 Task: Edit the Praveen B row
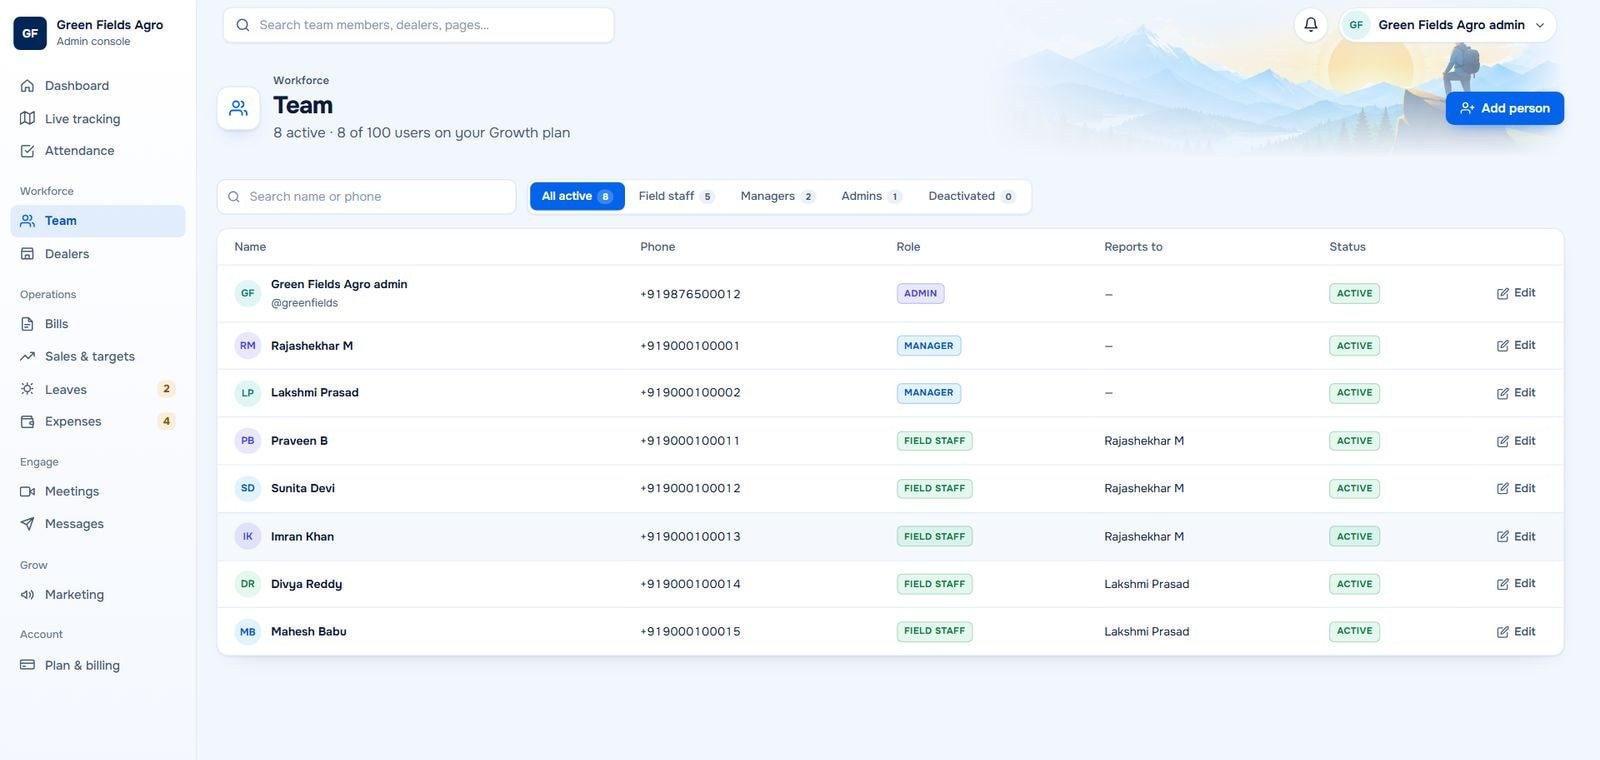click(1516, 441)
